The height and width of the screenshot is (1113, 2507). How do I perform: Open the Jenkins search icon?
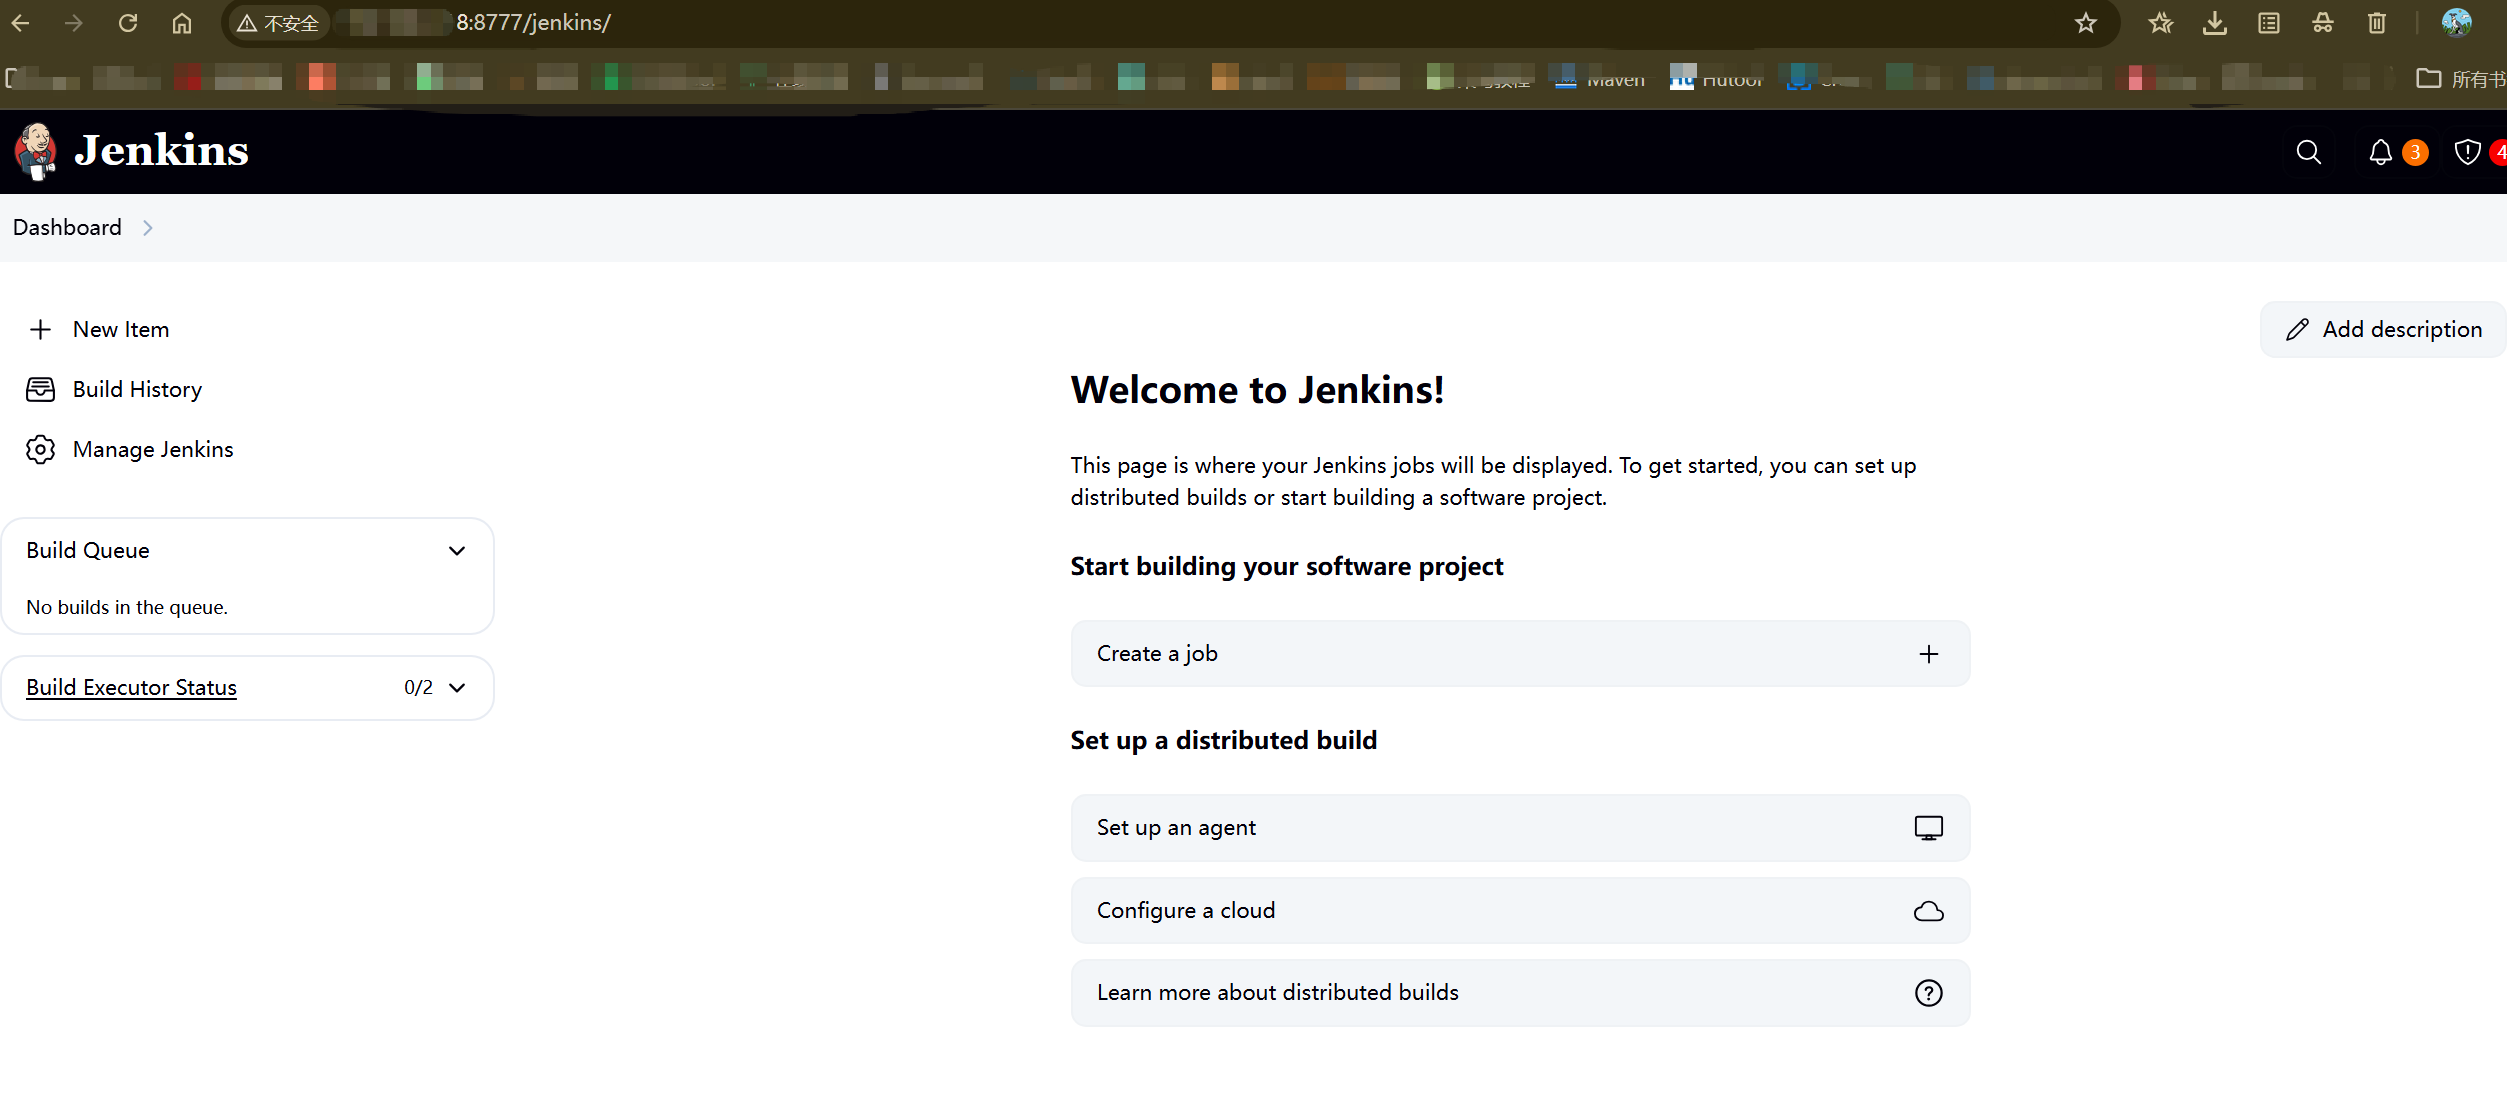click(2308, 152)
